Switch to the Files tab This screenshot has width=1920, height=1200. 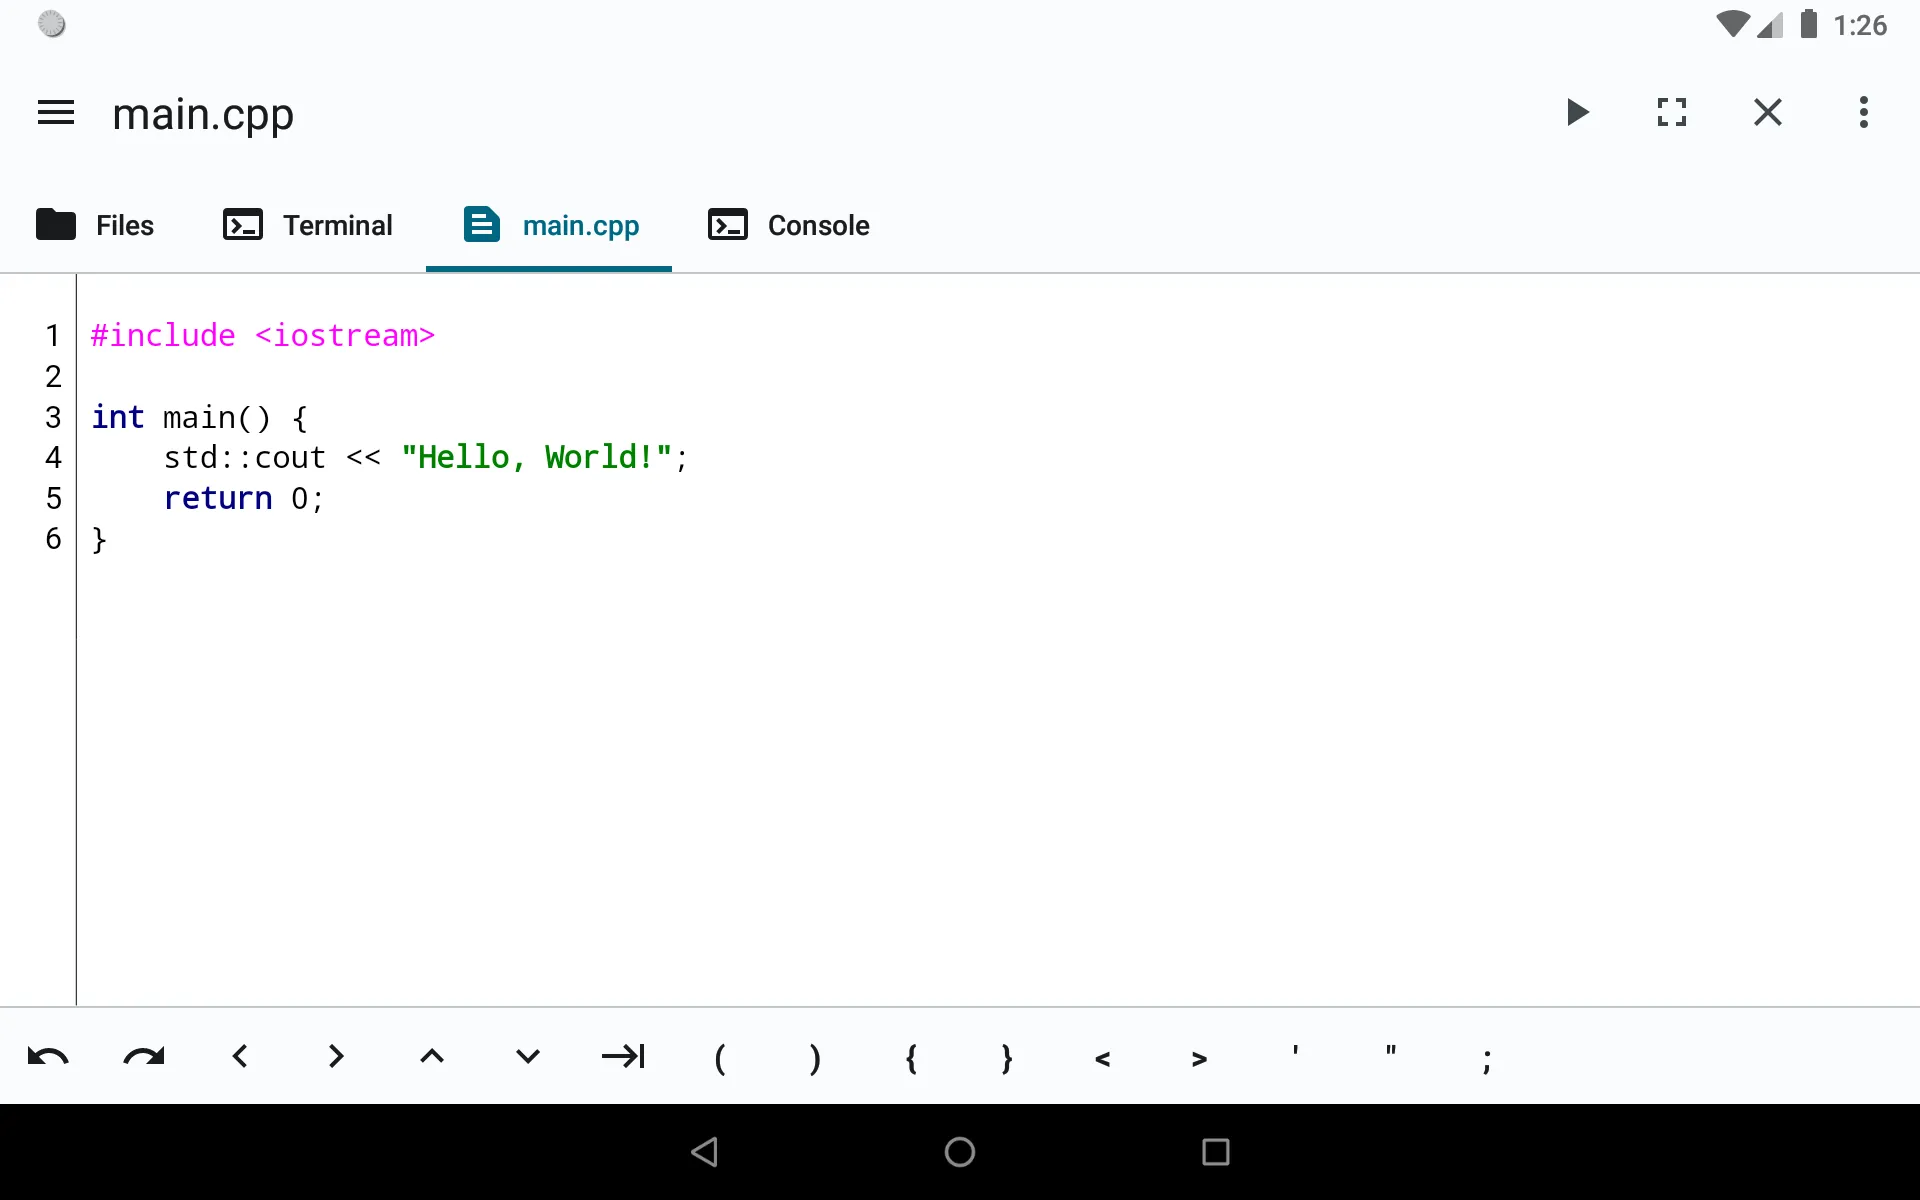pyautogui.click(x=96, y=225)
